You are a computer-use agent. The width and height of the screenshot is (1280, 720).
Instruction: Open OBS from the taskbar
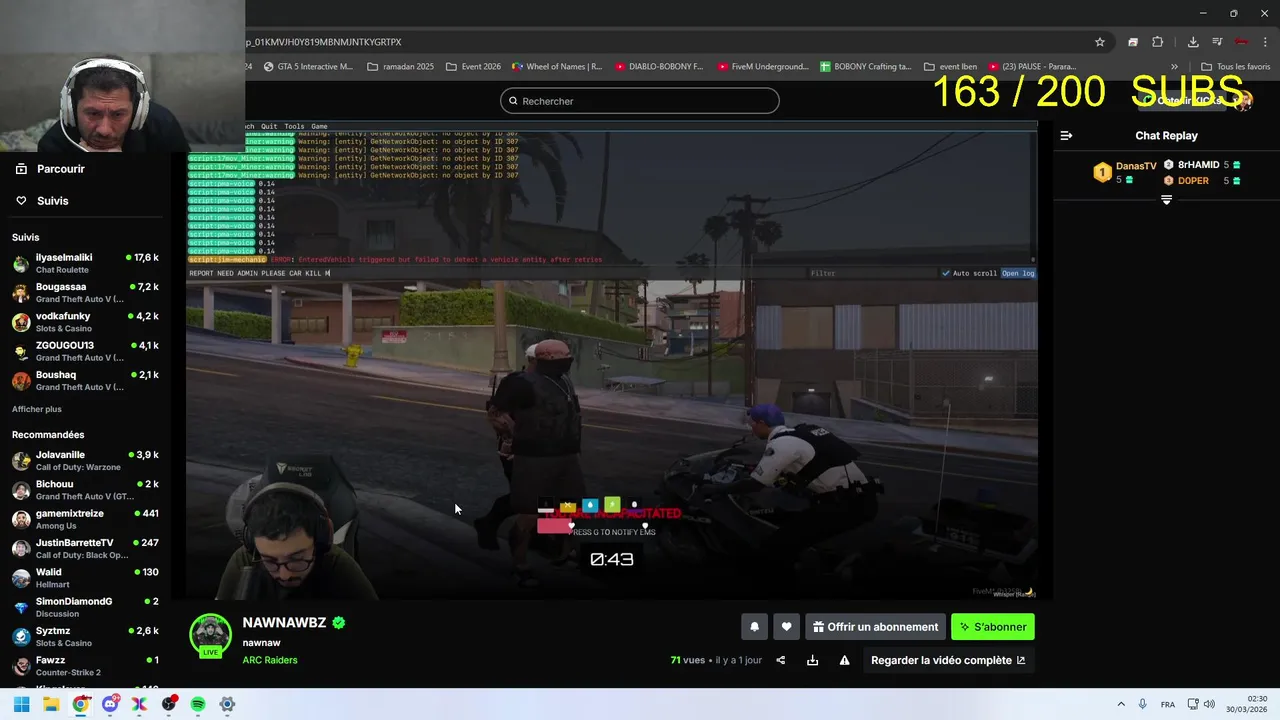169,704
